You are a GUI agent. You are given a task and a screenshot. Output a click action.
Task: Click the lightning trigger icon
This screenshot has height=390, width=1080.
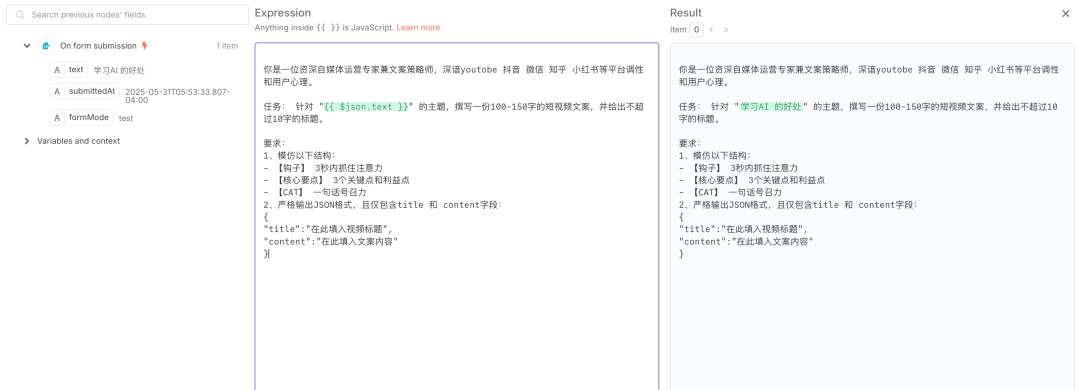coord(145,46)
